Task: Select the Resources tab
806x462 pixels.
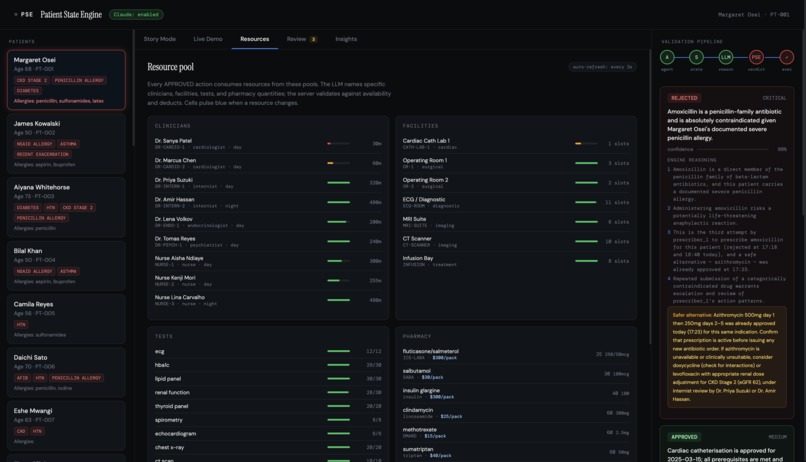Action: pos(254,39)
